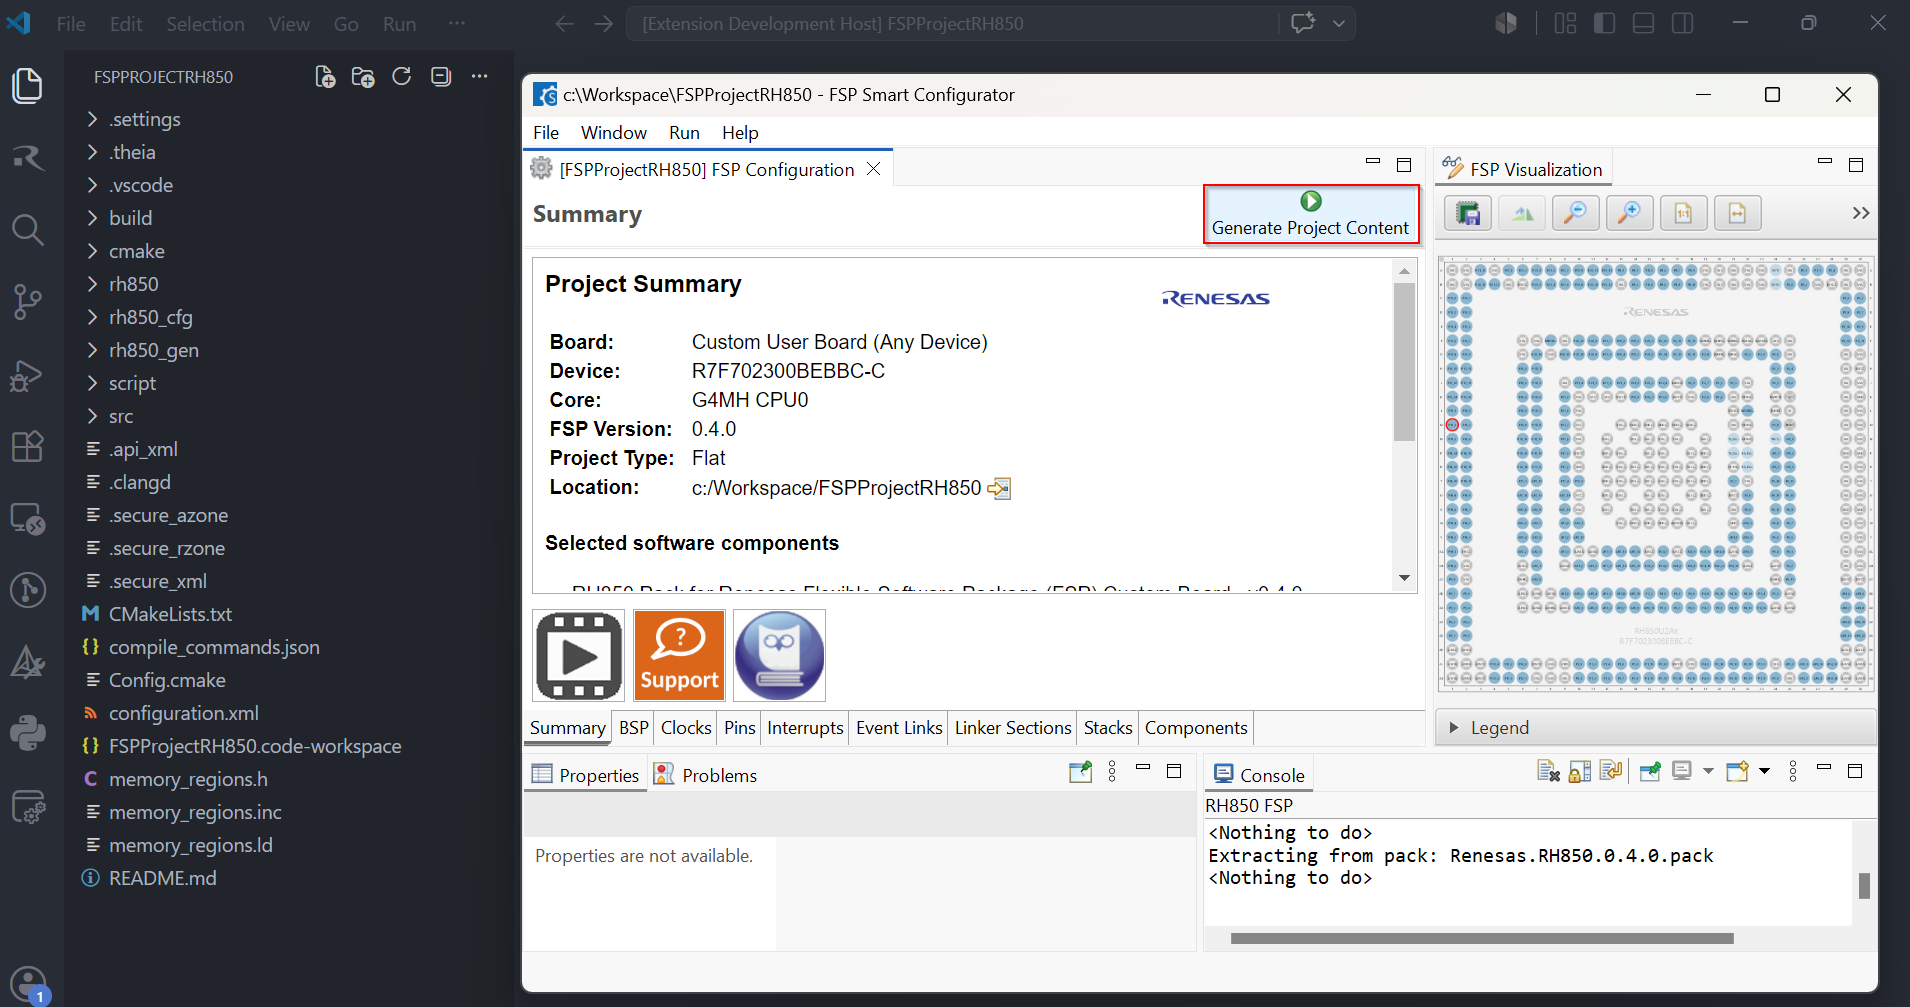Click the New Folder icon in the Explorer header

click(x=363, y=77)
